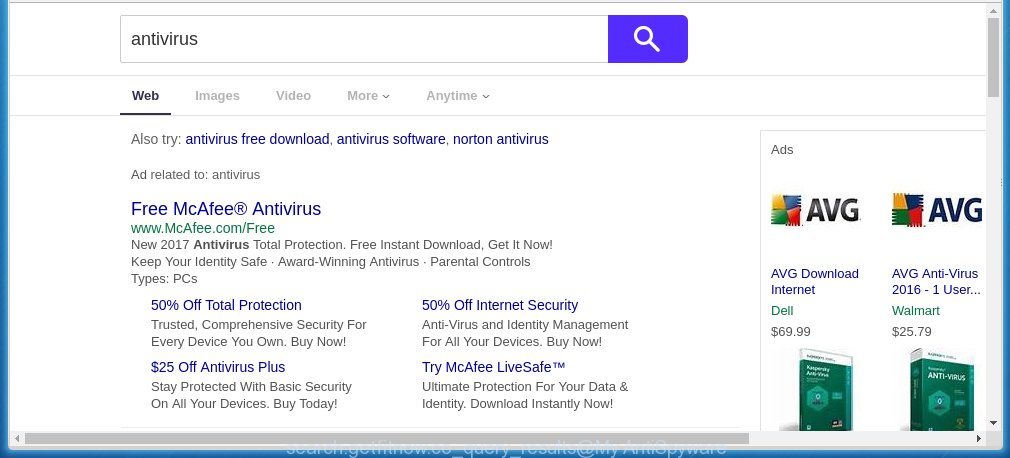This screenshot has height=458, width=1010.
Task: Click the horizontal scrollbar left arrow
Action: [x=17, y=439]
